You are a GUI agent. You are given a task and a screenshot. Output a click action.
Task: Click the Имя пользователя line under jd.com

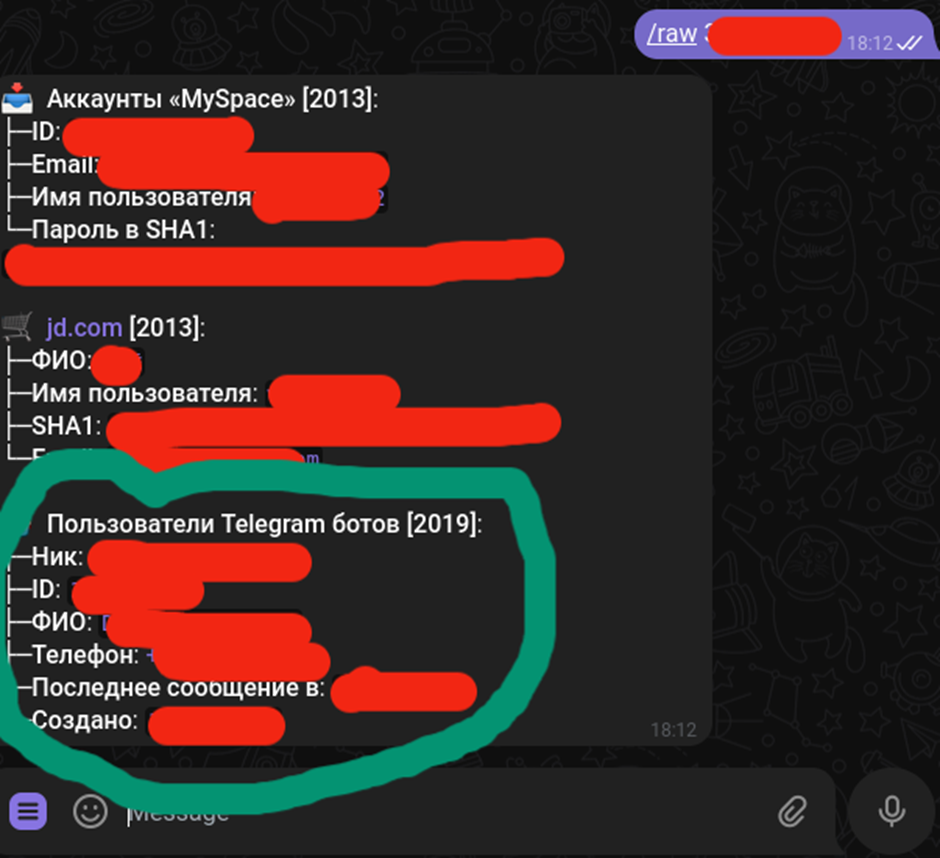click(x=204, y=393)
